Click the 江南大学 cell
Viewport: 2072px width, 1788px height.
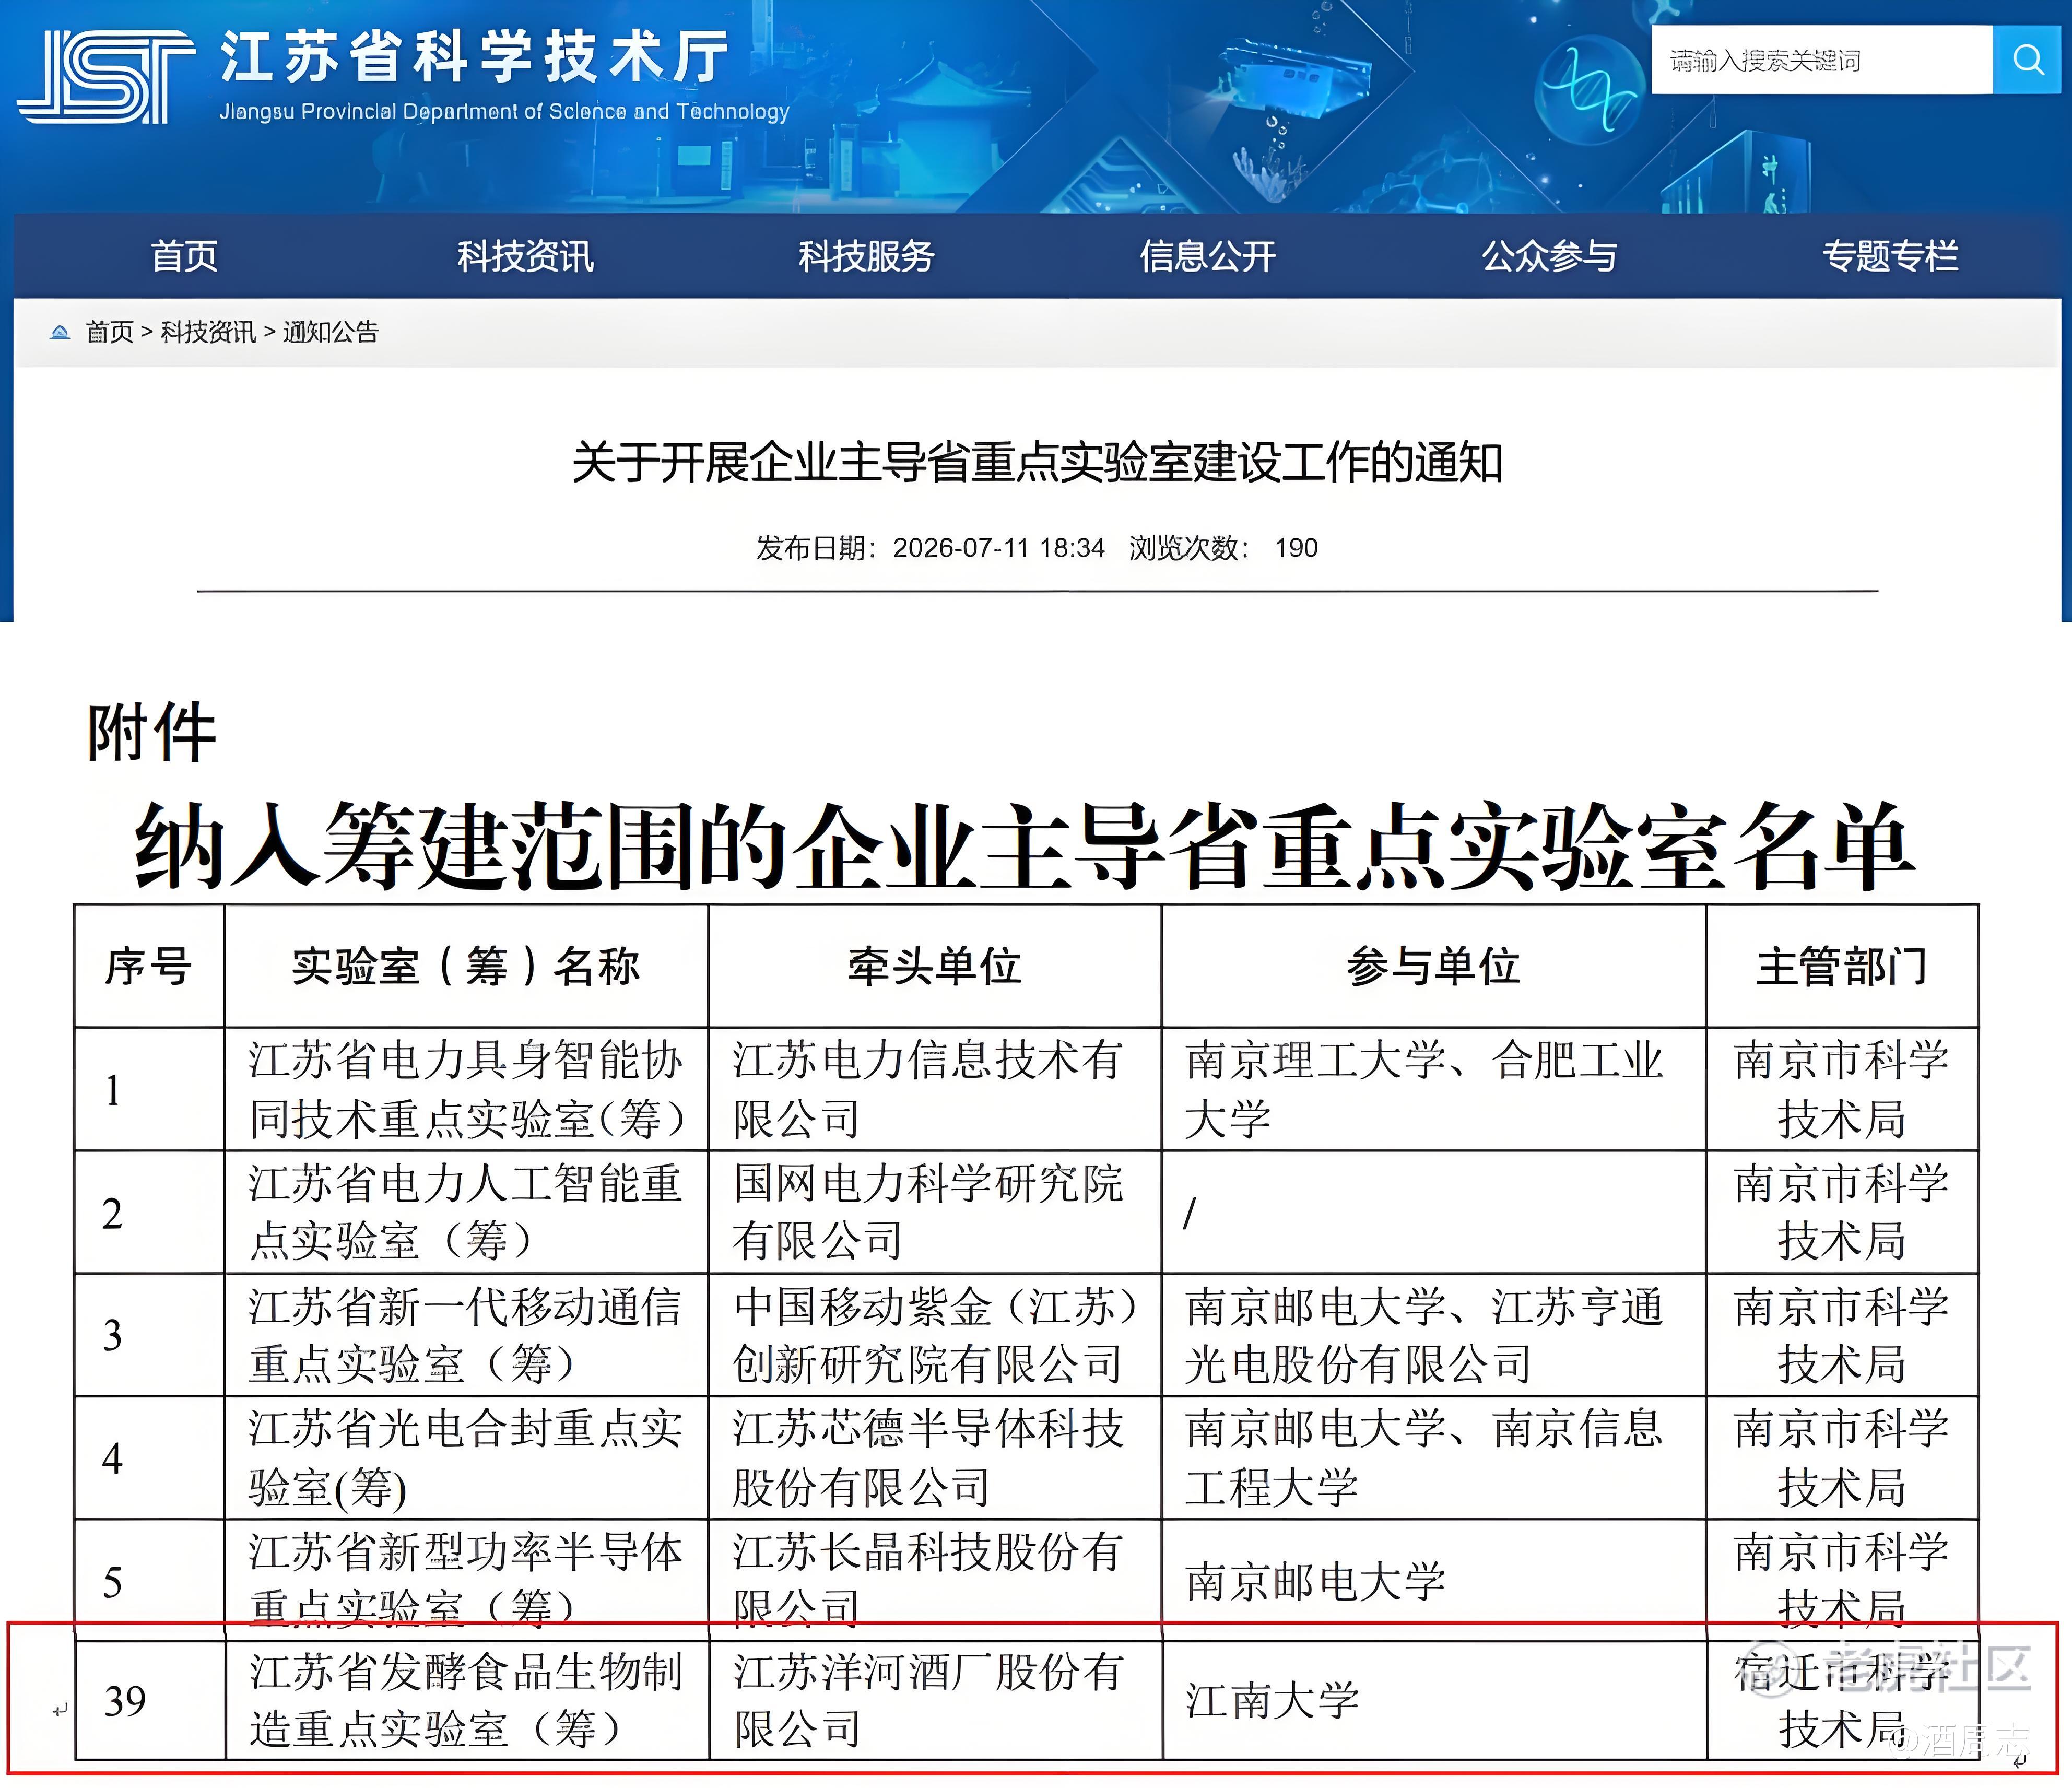(1434, 1700)
